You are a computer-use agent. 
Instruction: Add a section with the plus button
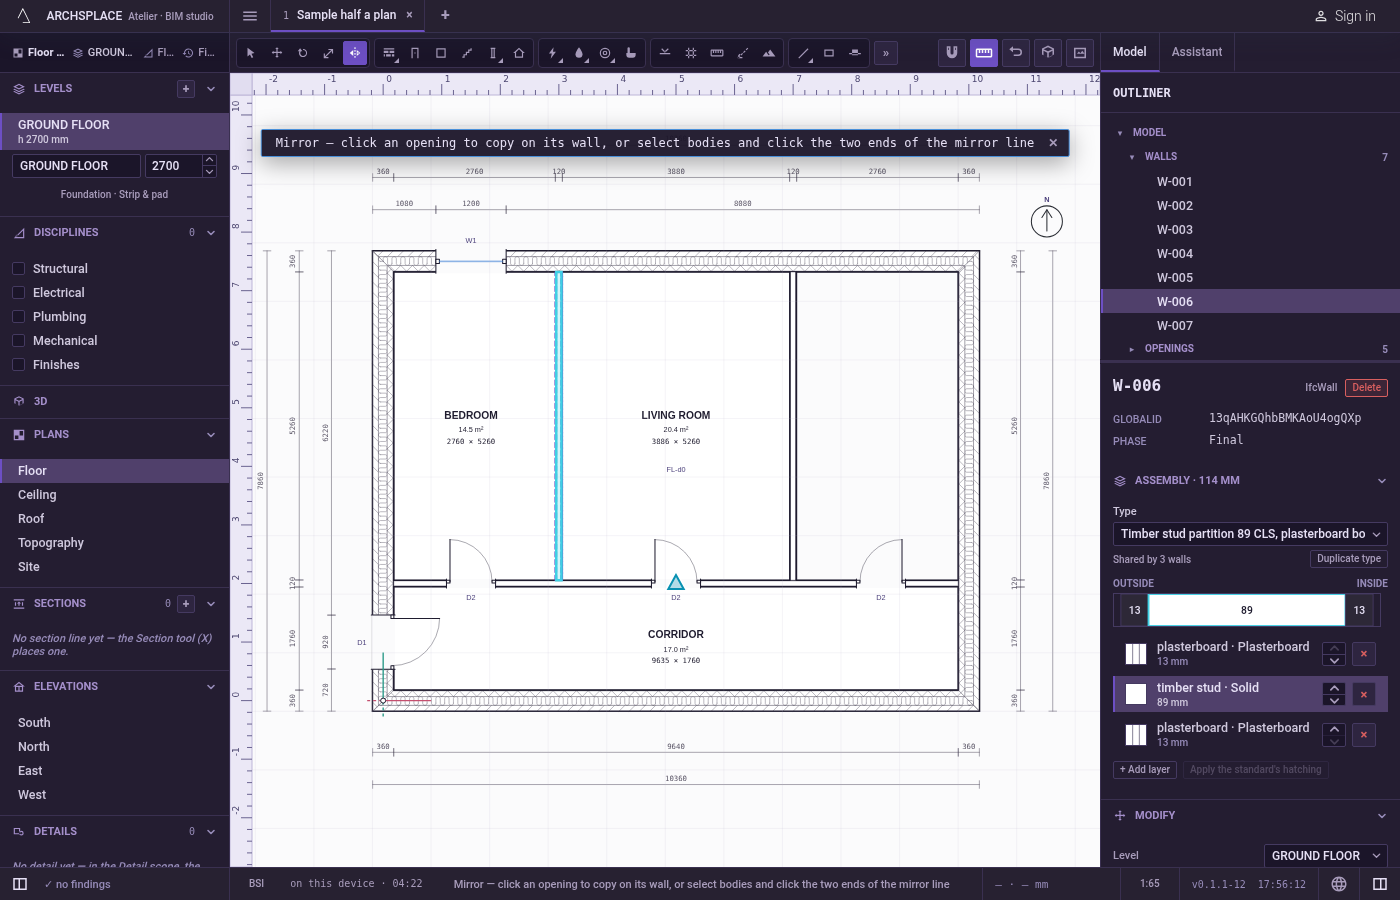pos(186,604)
